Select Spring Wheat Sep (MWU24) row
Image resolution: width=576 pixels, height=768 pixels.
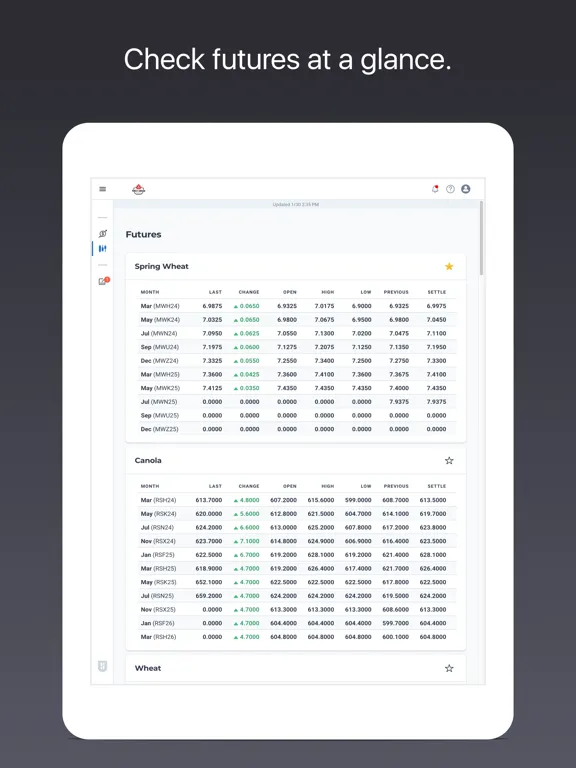[296, 347]
